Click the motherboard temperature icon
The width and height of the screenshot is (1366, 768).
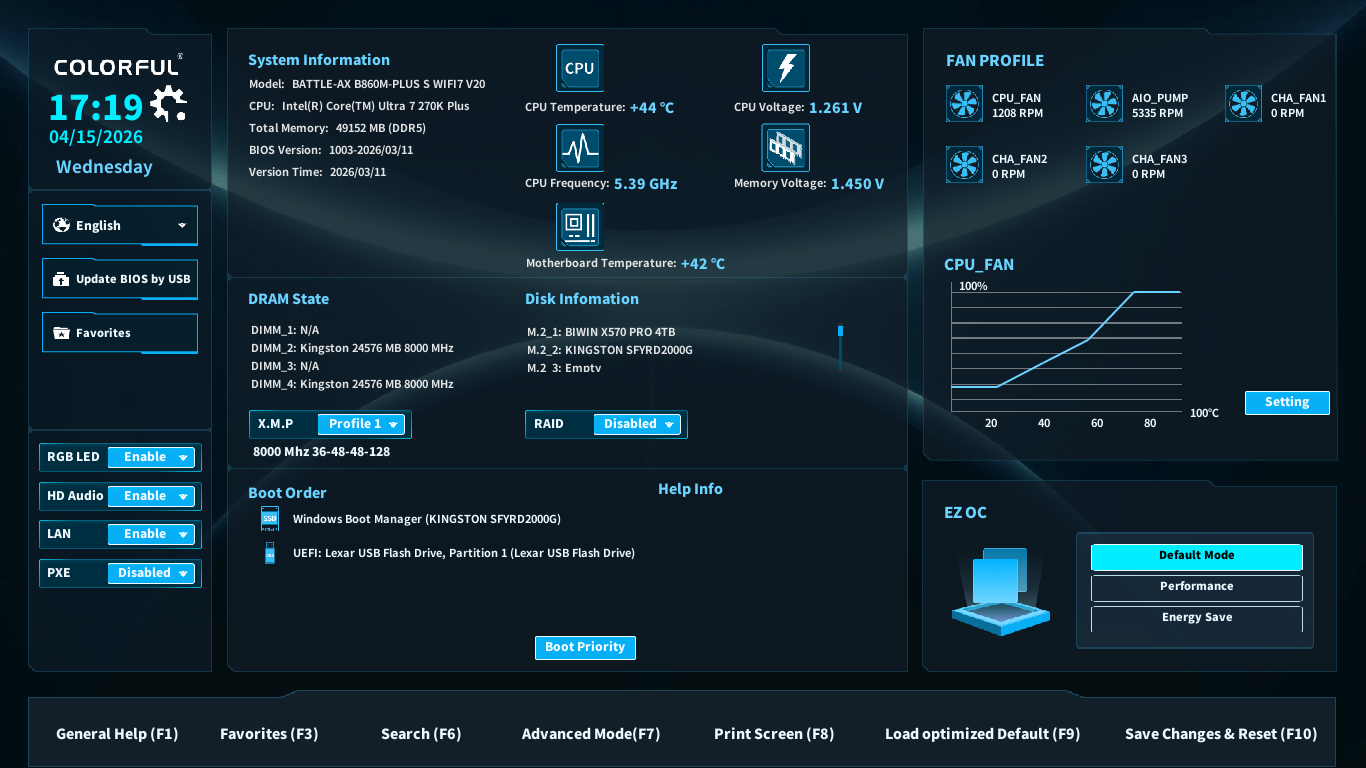(x=579, y=226)
